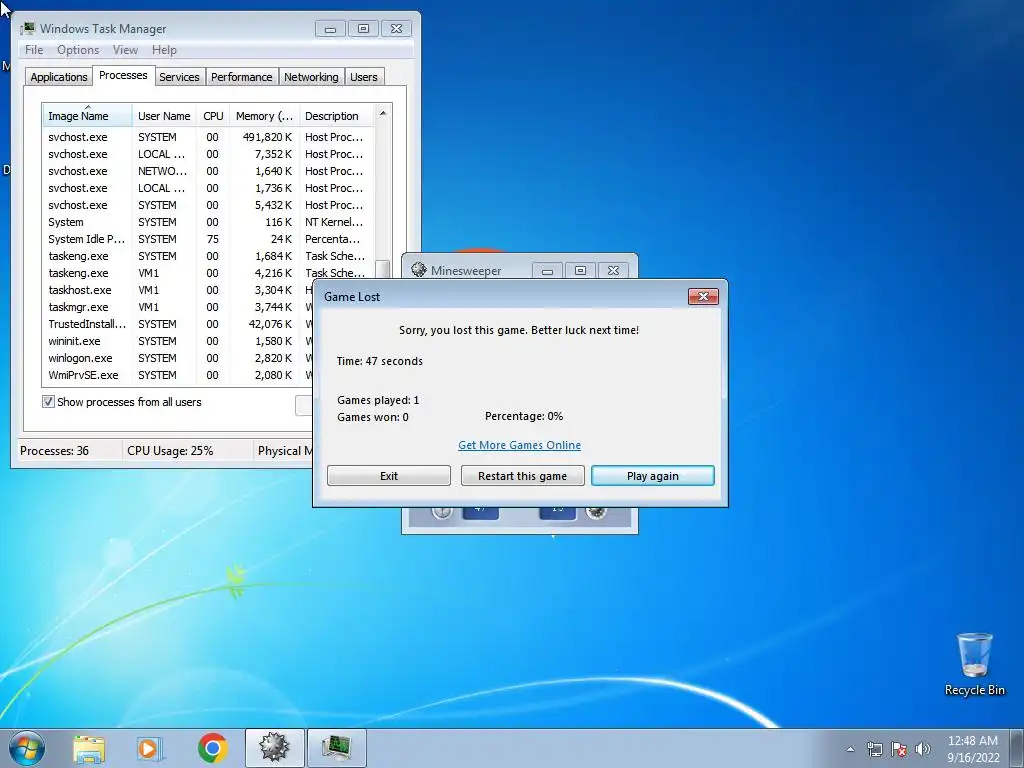
Task: Switch to Minesweeper taskbar button
Action: (274, 748)
